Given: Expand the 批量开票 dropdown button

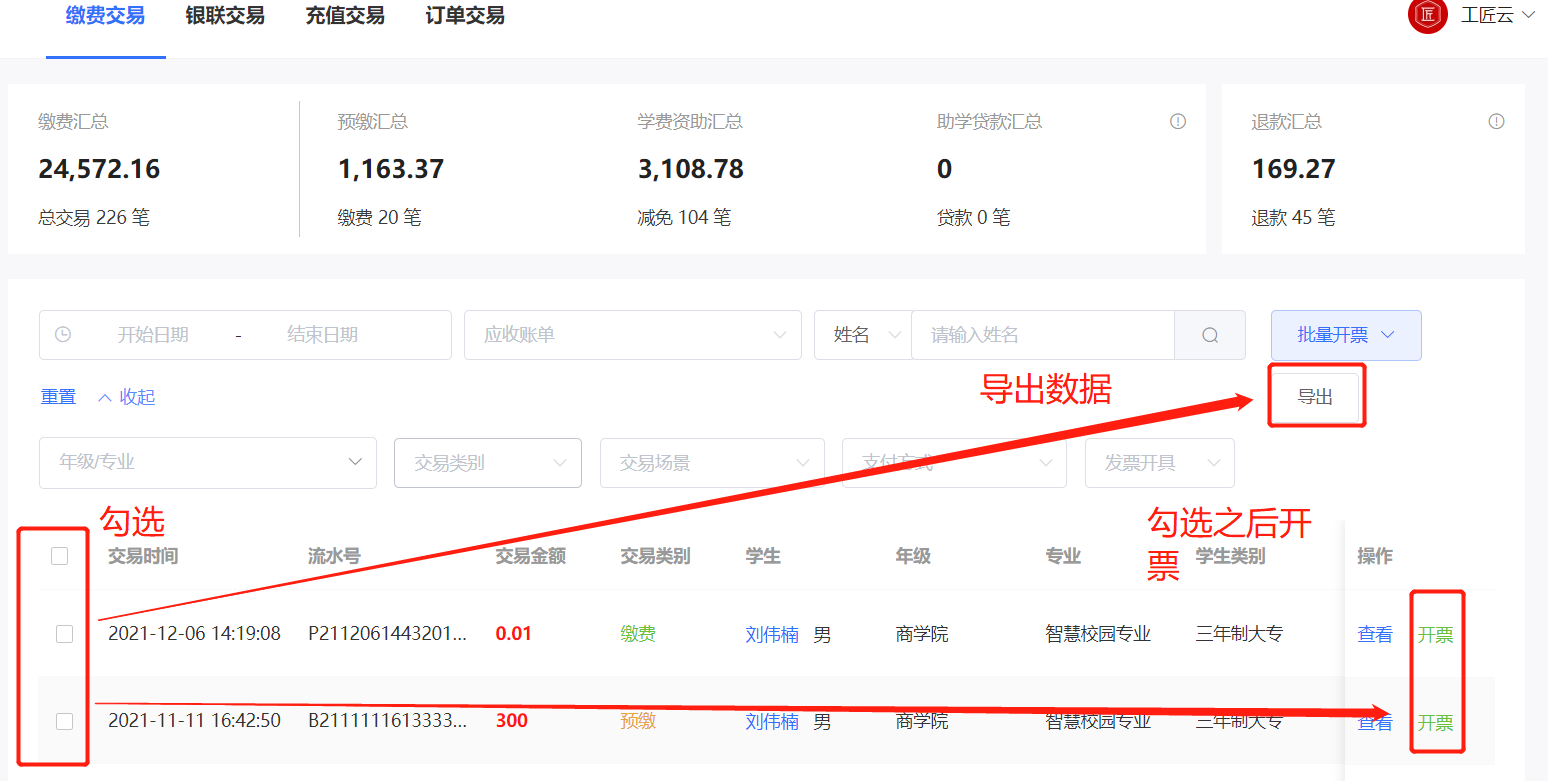Looking at the screenshot, I should (1346, 335).
